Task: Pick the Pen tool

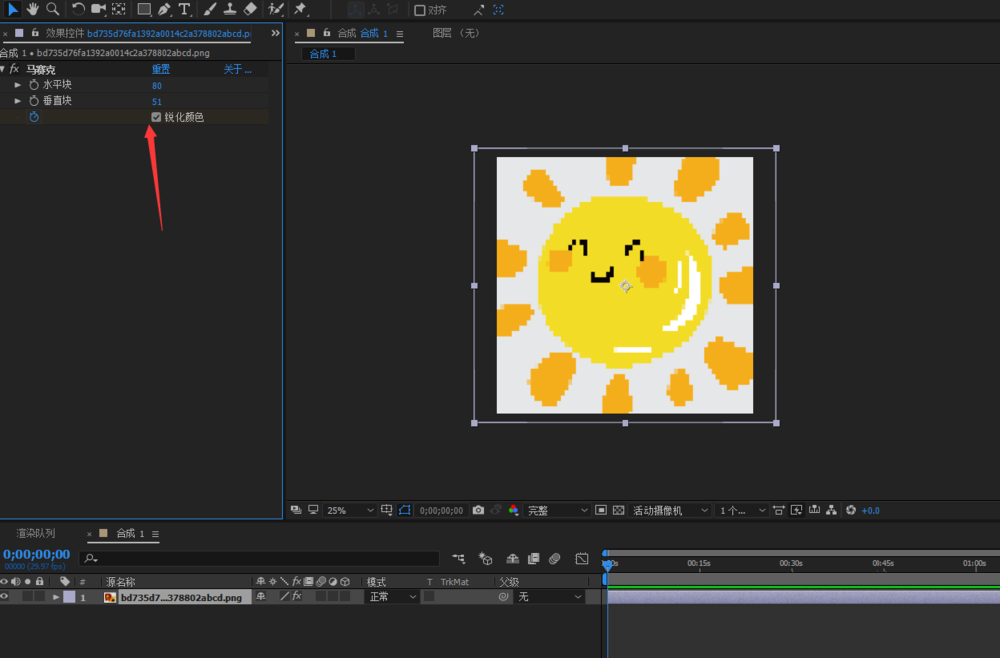Action: tap(164, 9)
